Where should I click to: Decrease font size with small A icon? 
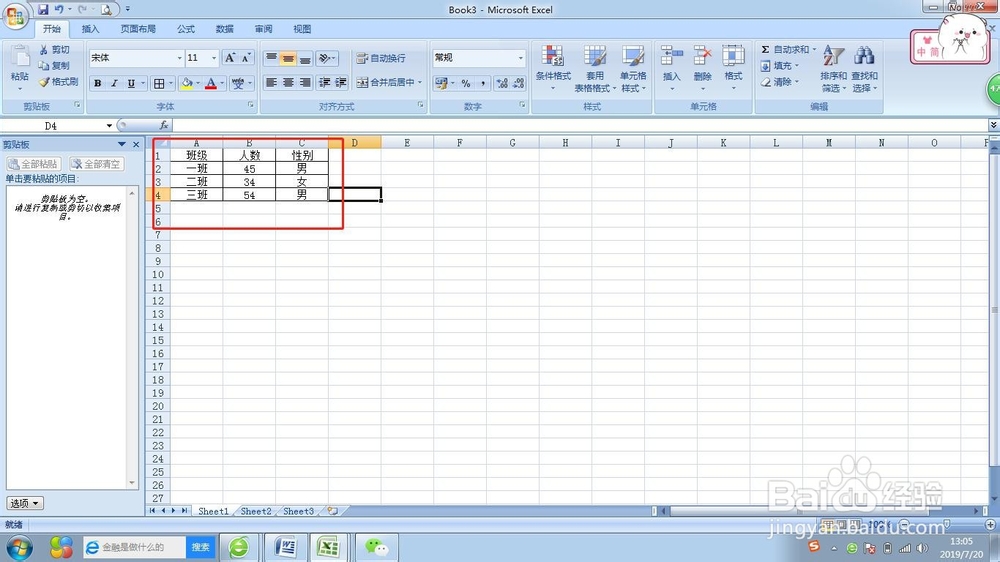246,58
